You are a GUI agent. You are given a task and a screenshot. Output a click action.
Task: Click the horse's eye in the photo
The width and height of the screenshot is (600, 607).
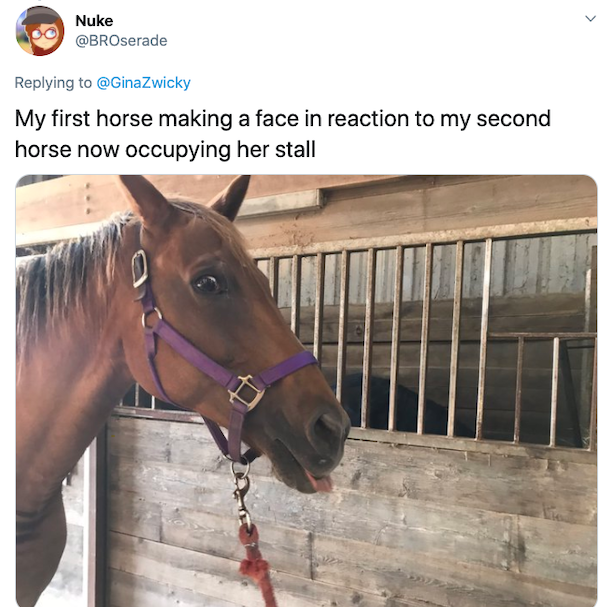coord(208,284)
